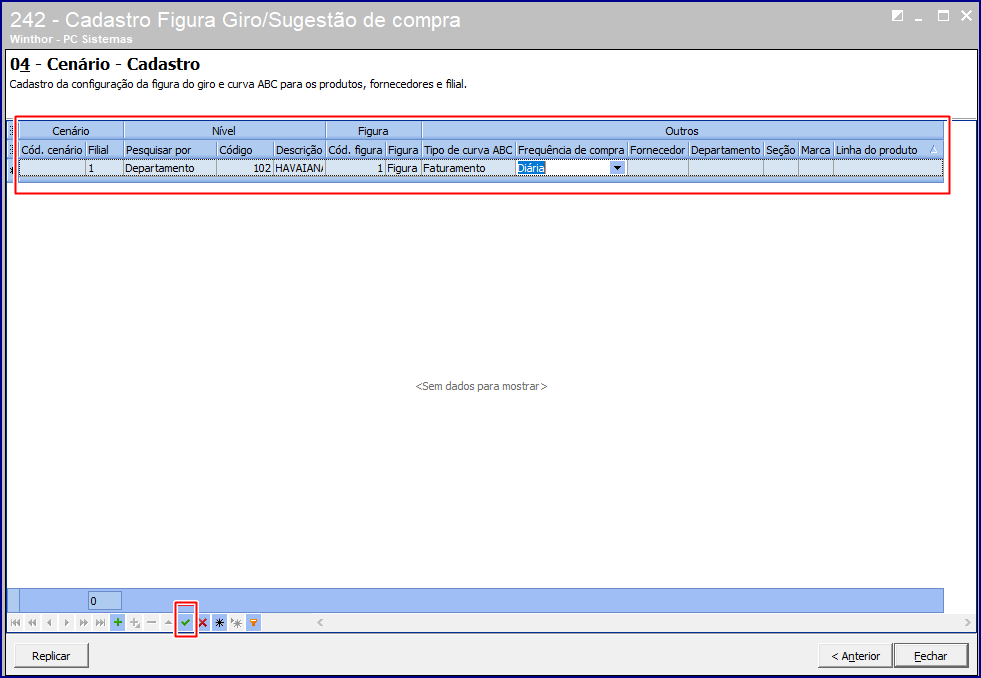981x678 pixels.
Task: Select the Faturamento cell
Action: pos(469,168)
